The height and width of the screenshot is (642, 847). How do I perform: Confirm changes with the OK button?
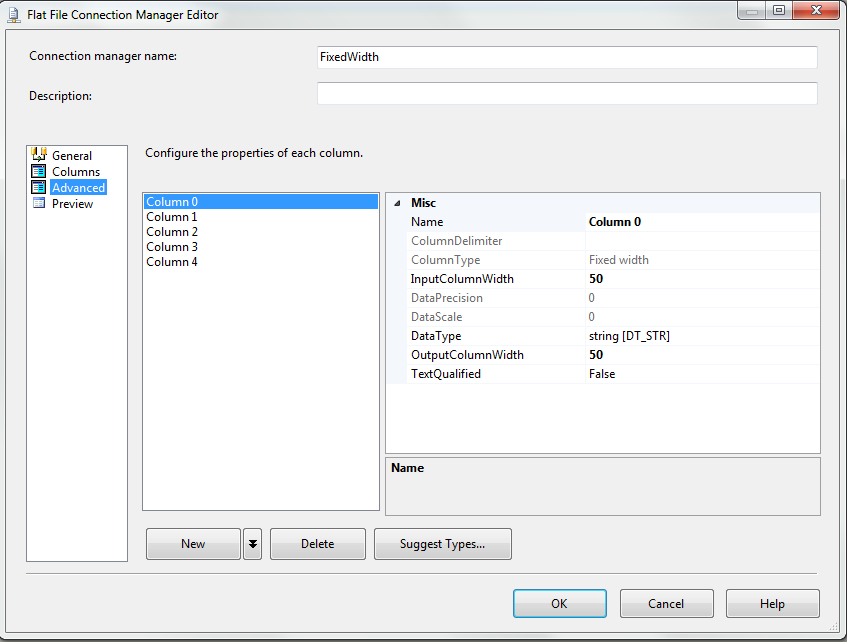coord(559,603)
